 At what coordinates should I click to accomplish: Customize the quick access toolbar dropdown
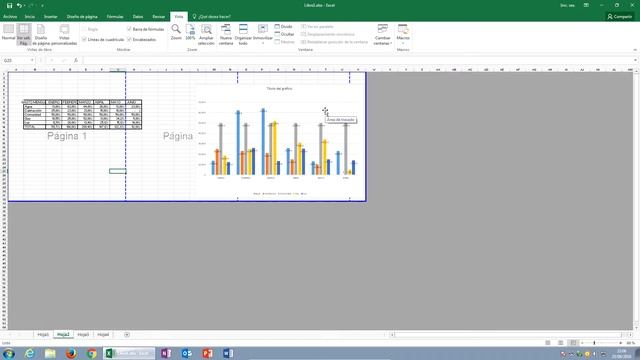point(42,6)
